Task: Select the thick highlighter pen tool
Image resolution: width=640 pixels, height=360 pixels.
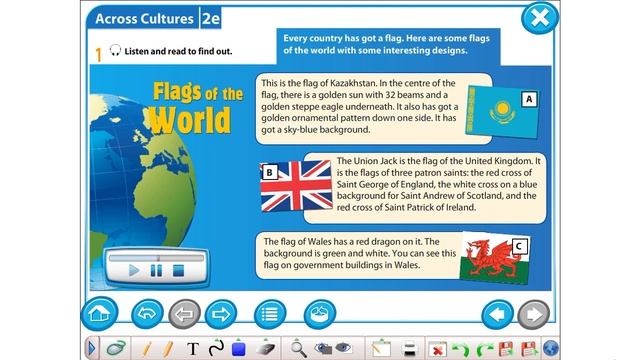Action: (x=168, y=349)
